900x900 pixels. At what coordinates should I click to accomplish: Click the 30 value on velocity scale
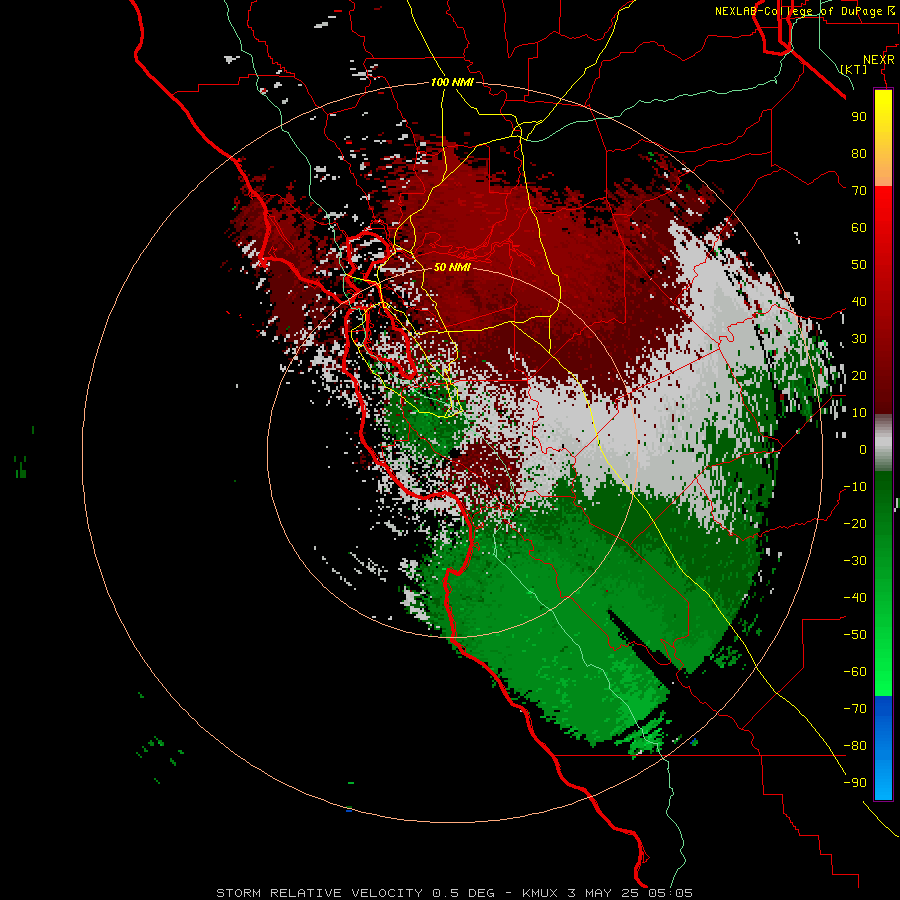click(859, 339)
